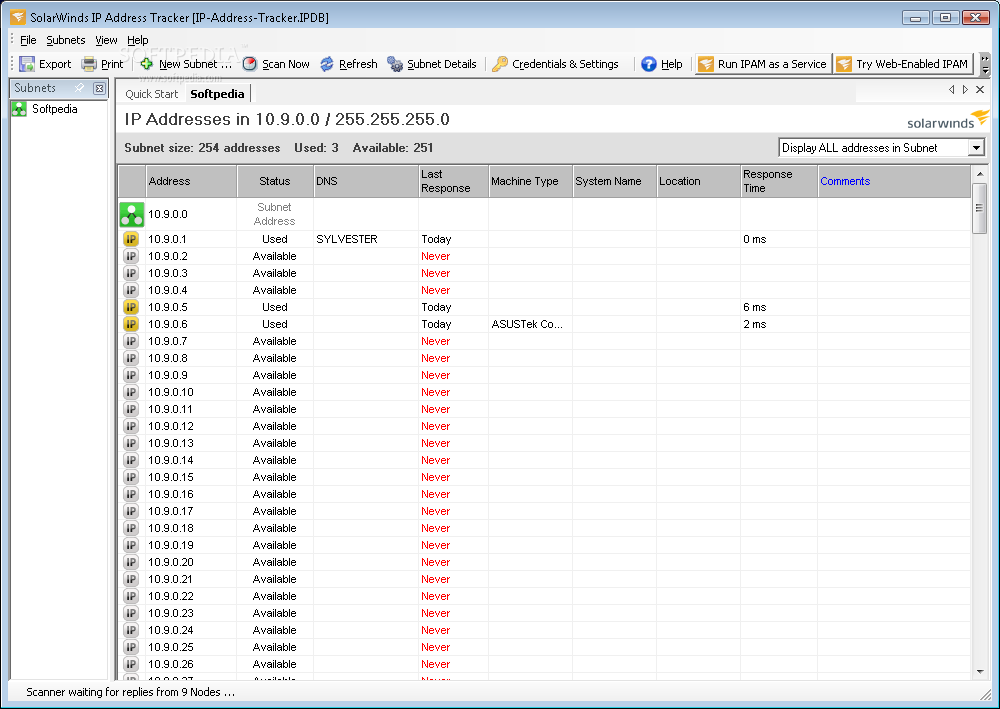Screen dimensions: 1000x709
Task: Select the Softpedia tab
Action: 217,94
